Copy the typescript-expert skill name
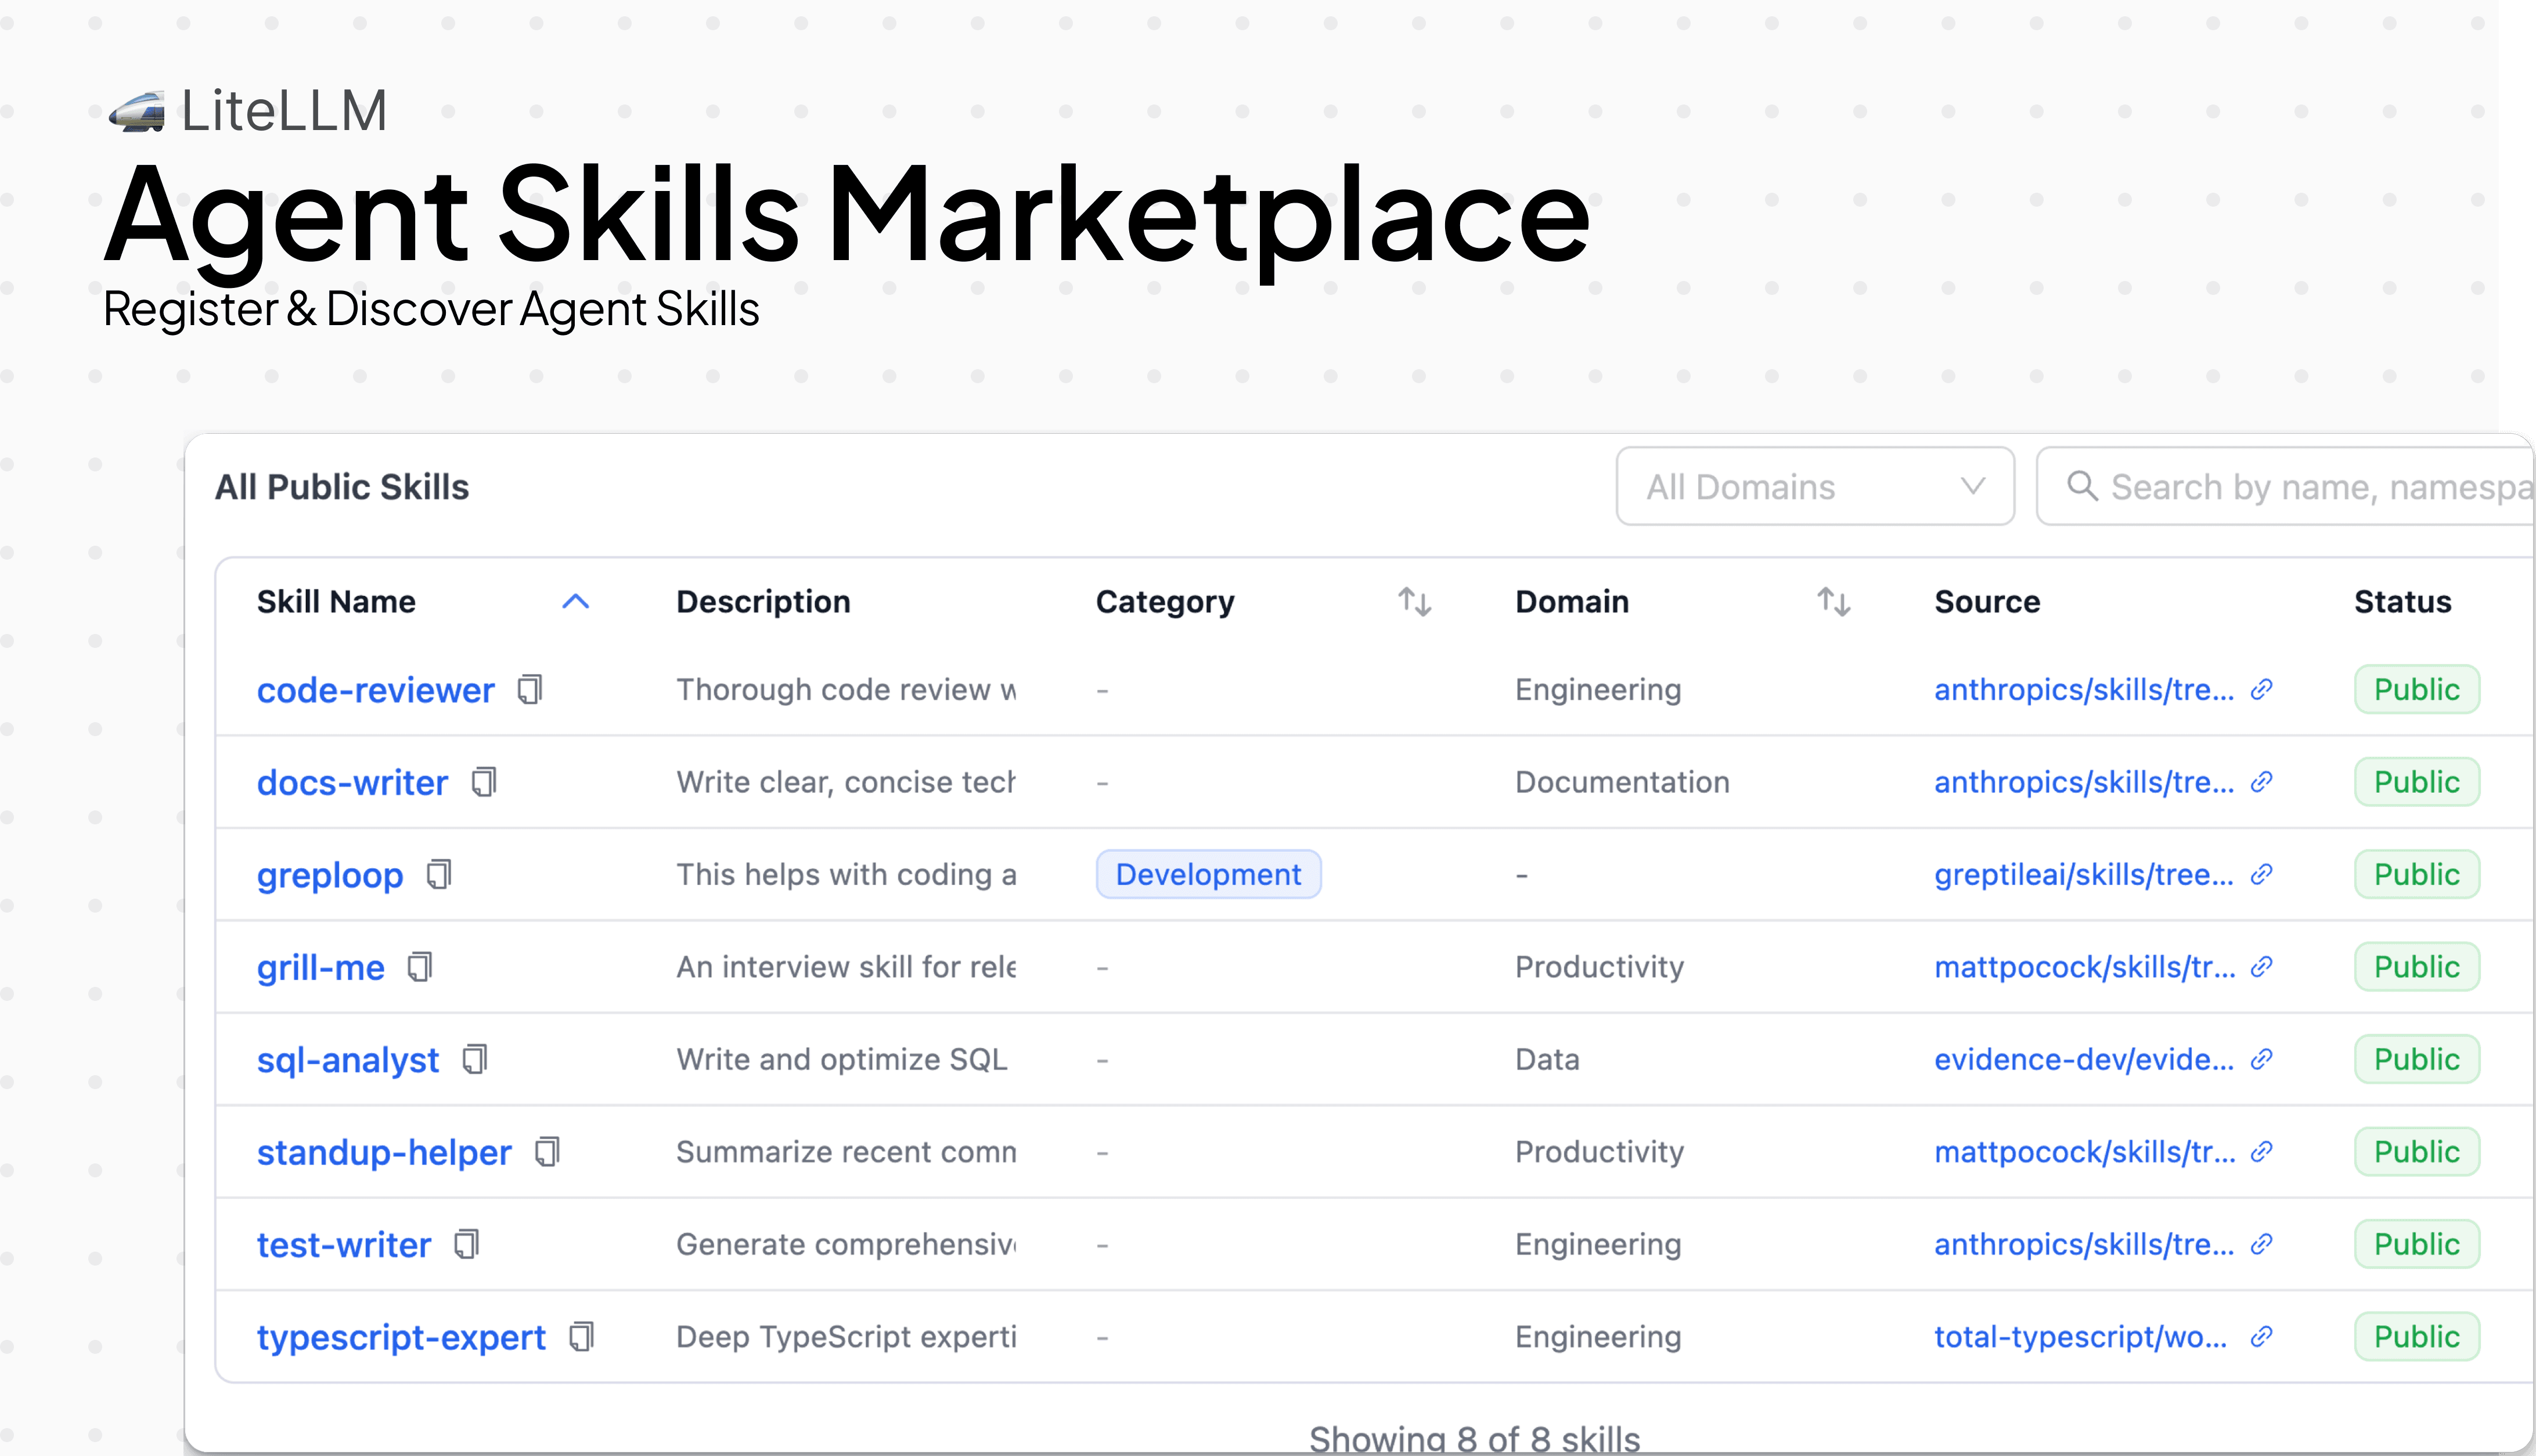Viewport: 2536px width, 1456px height. tap(580, 1337)
